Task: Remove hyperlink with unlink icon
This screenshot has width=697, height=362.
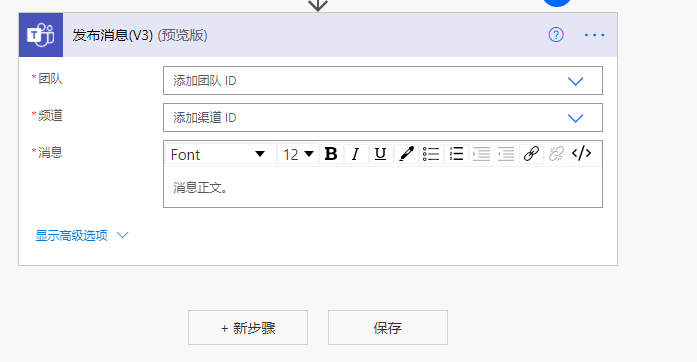Action: point(556,154)
